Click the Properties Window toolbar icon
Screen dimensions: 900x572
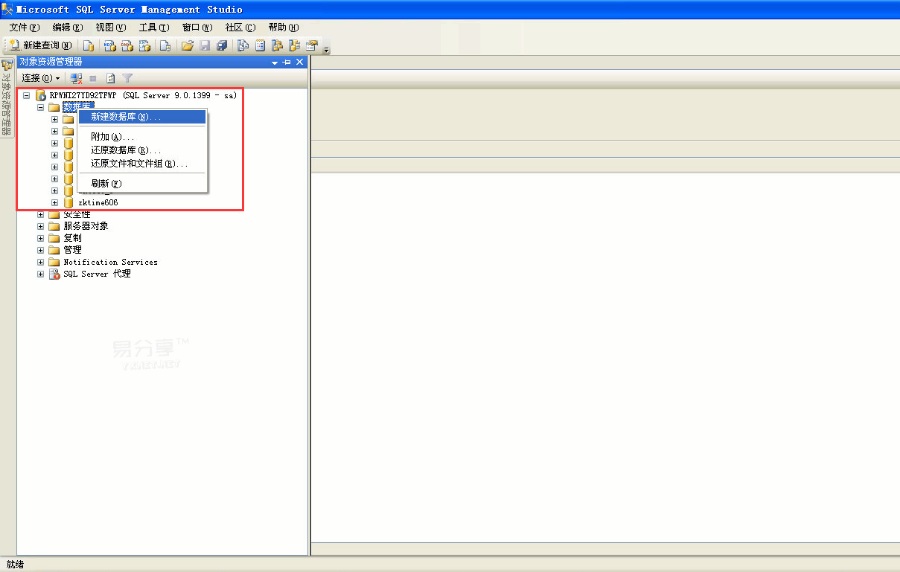tap(312, 45)
